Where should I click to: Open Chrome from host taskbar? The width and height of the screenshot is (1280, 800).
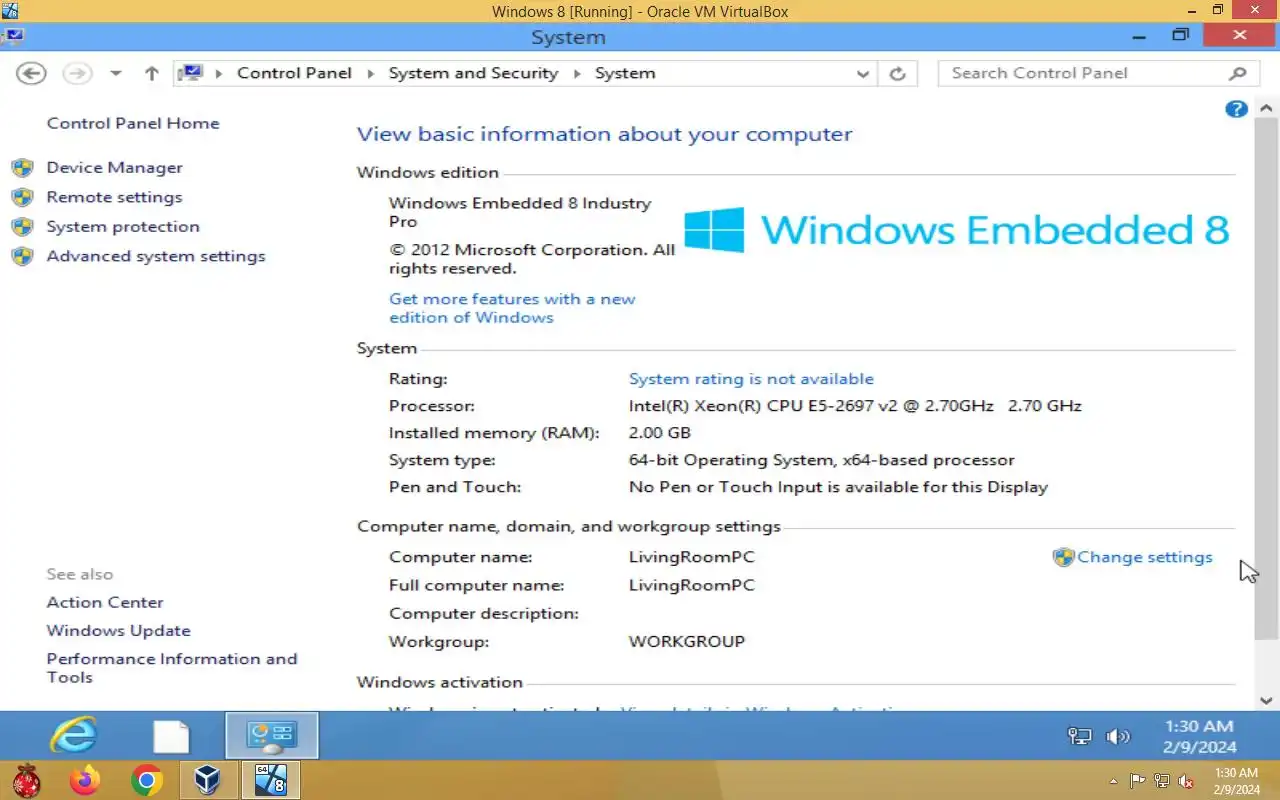147,780
